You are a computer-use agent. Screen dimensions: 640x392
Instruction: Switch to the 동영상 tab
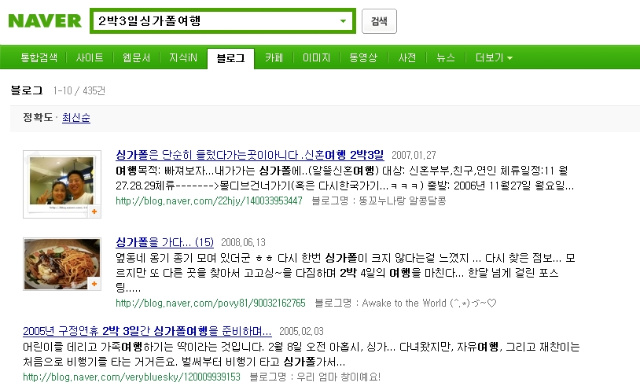click(x=363, y=58)
